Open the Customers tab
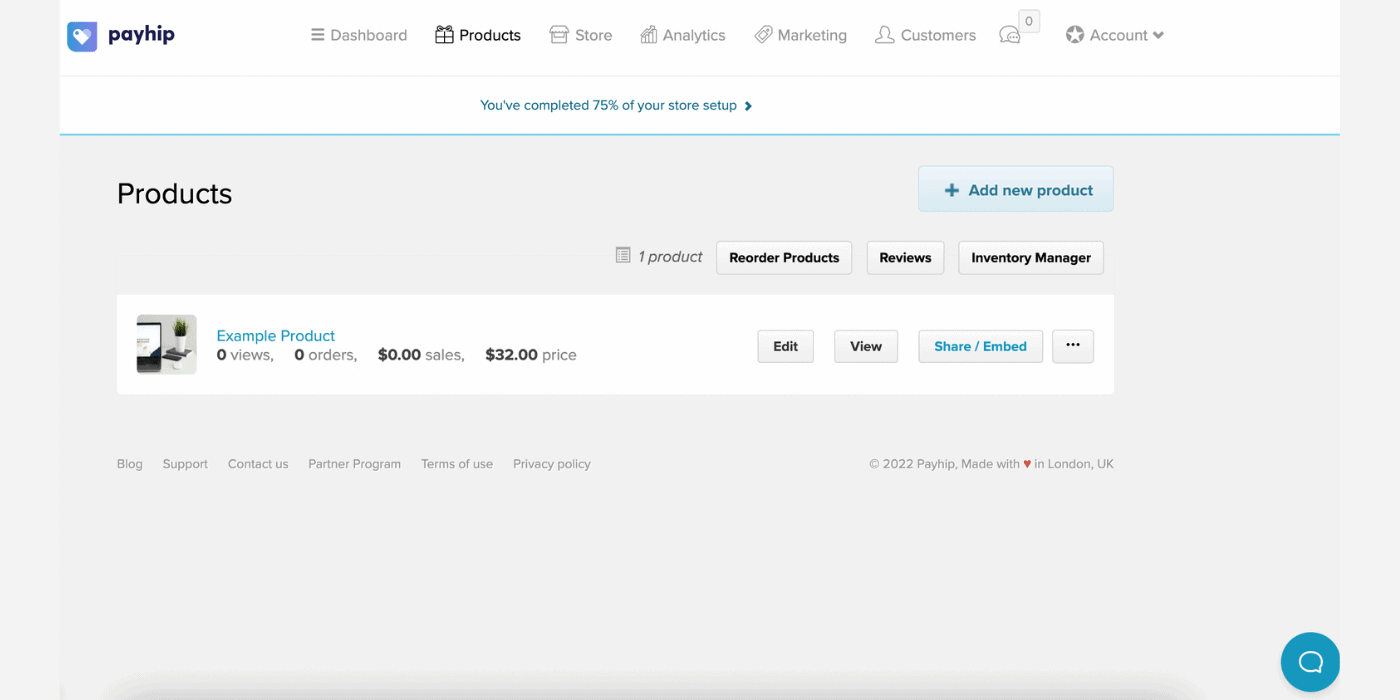This screenshot has width=1400, height=700. [925, 35]
